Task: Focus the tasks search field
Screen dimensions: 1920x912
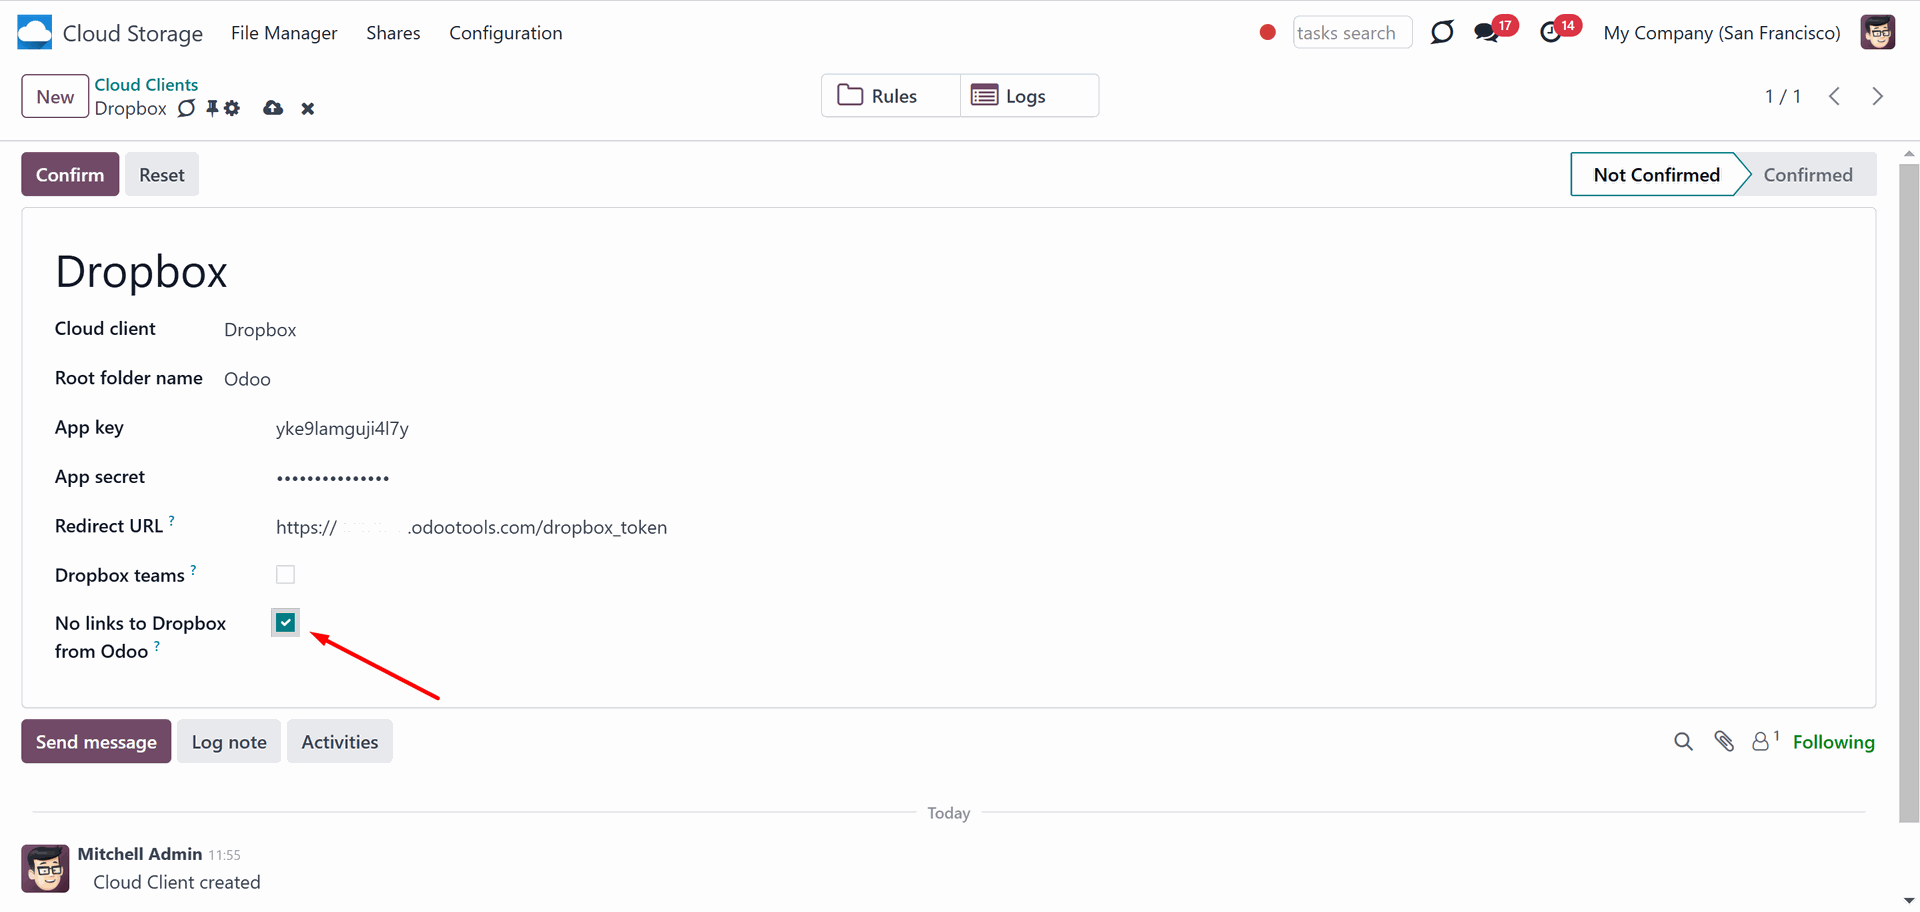Action: 1352,32
